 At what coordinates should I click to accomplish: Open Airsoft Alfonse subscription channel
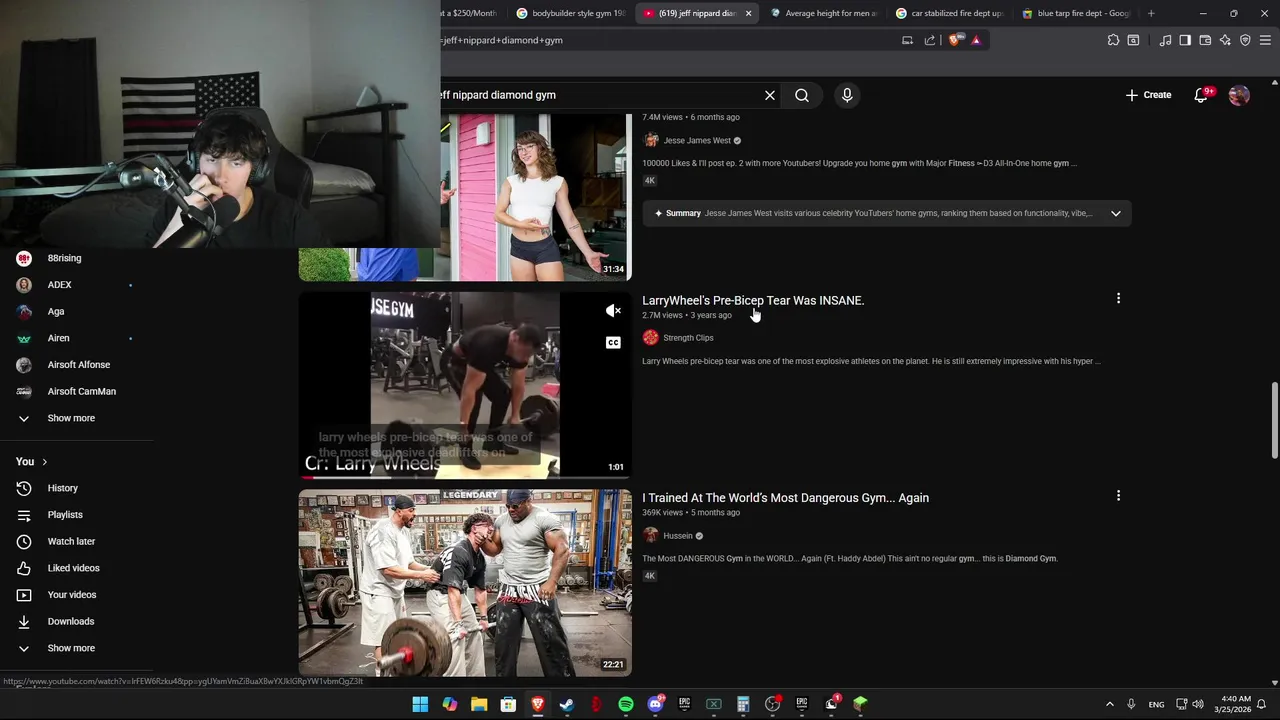(x=78, y=365)
